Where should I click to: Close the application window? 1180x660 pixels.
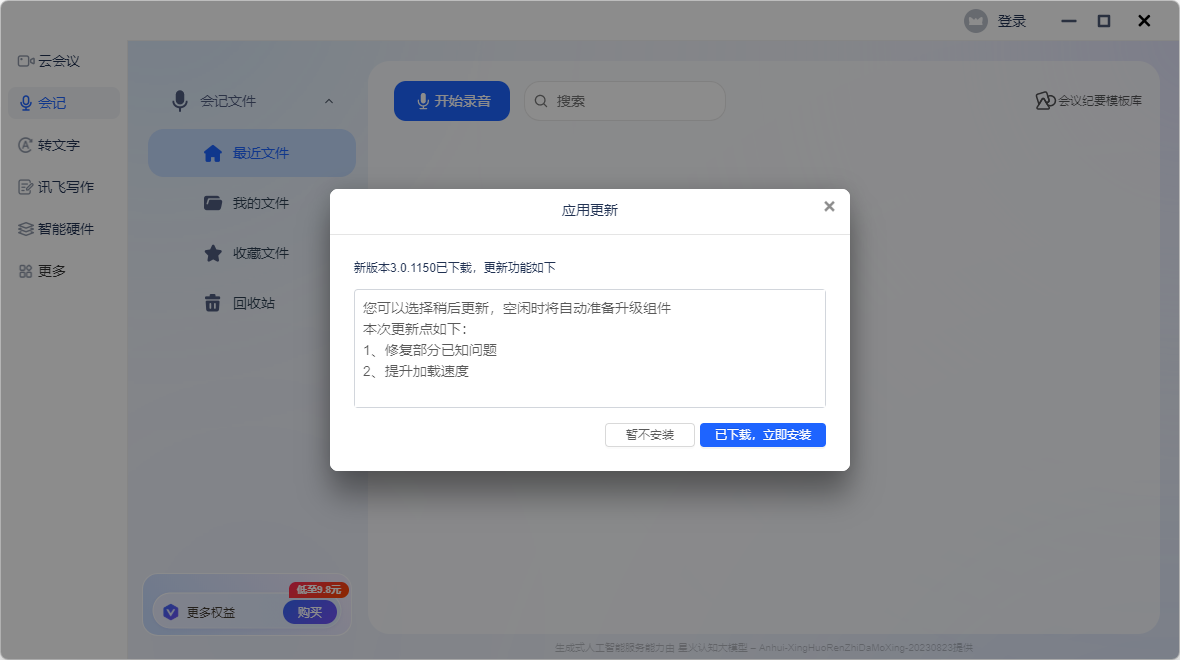pos(1144,21)
